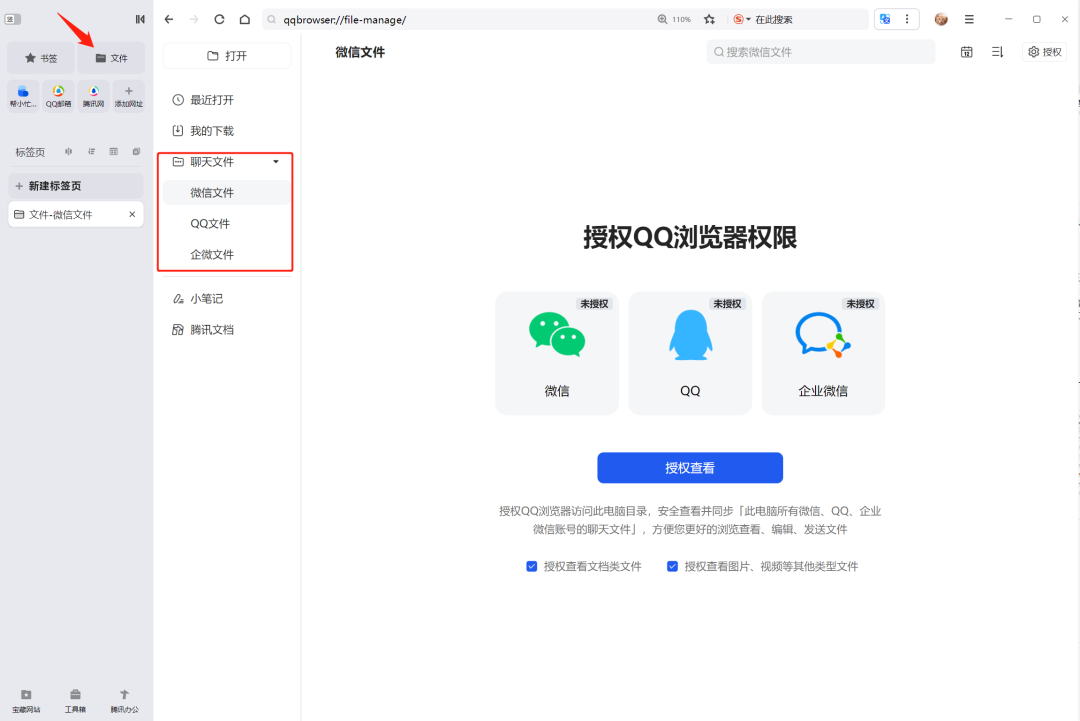This screenshot has height=721, width=1080.
Task: Collapse the sidebar panel
Action: (140, 19)
